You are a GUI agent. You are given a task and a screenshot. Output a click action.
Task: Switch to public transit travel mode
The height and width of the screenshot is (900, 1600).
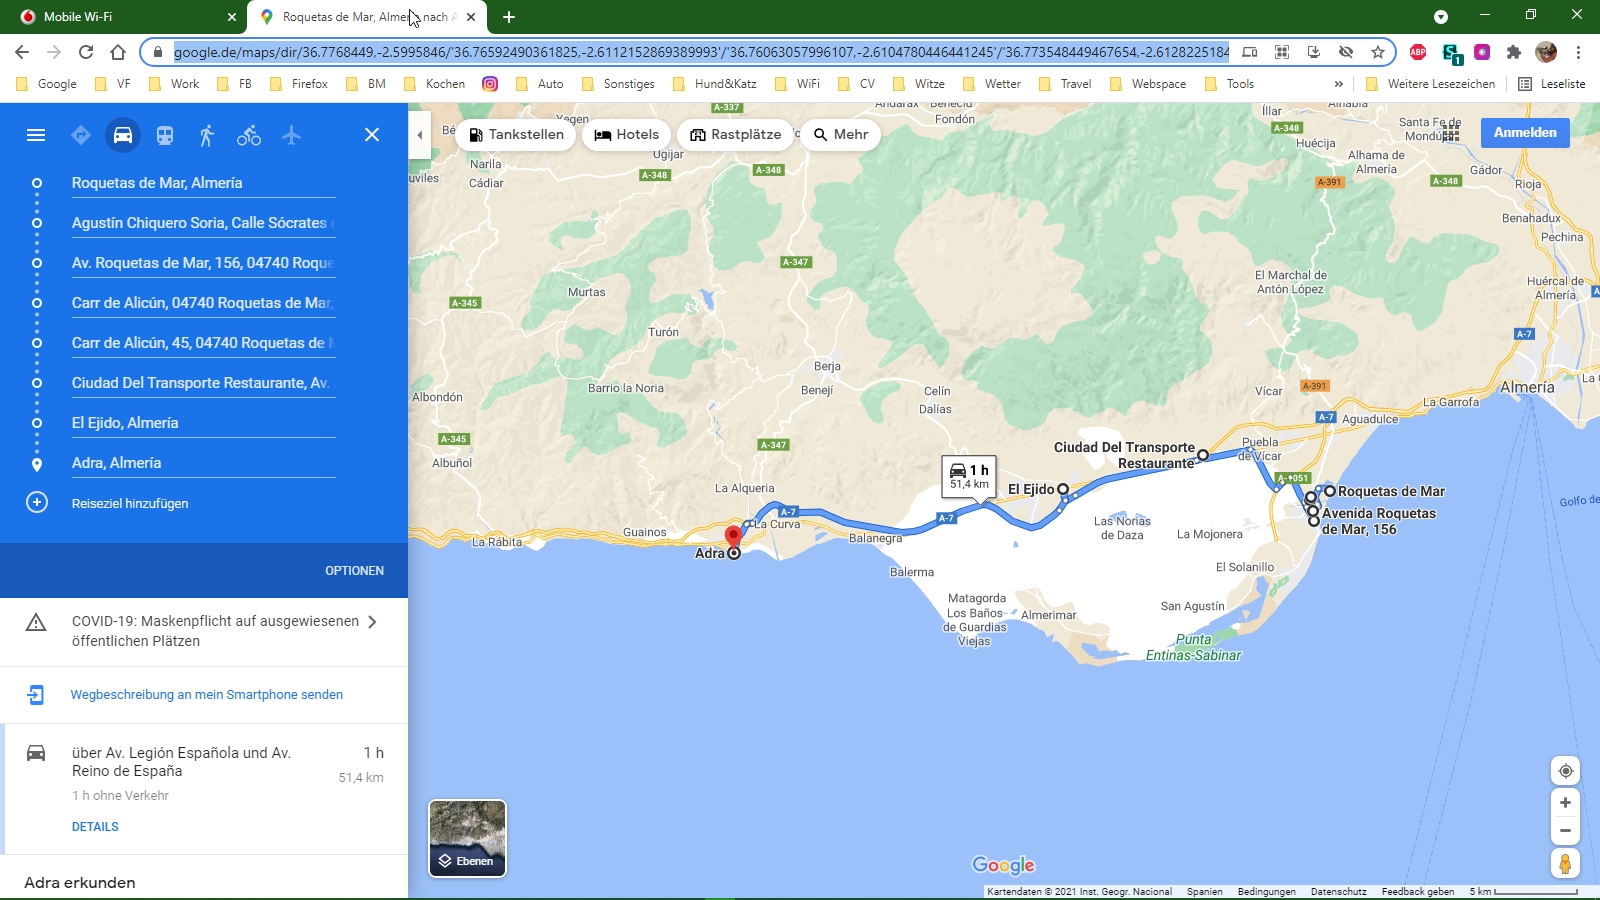point(165,135)
